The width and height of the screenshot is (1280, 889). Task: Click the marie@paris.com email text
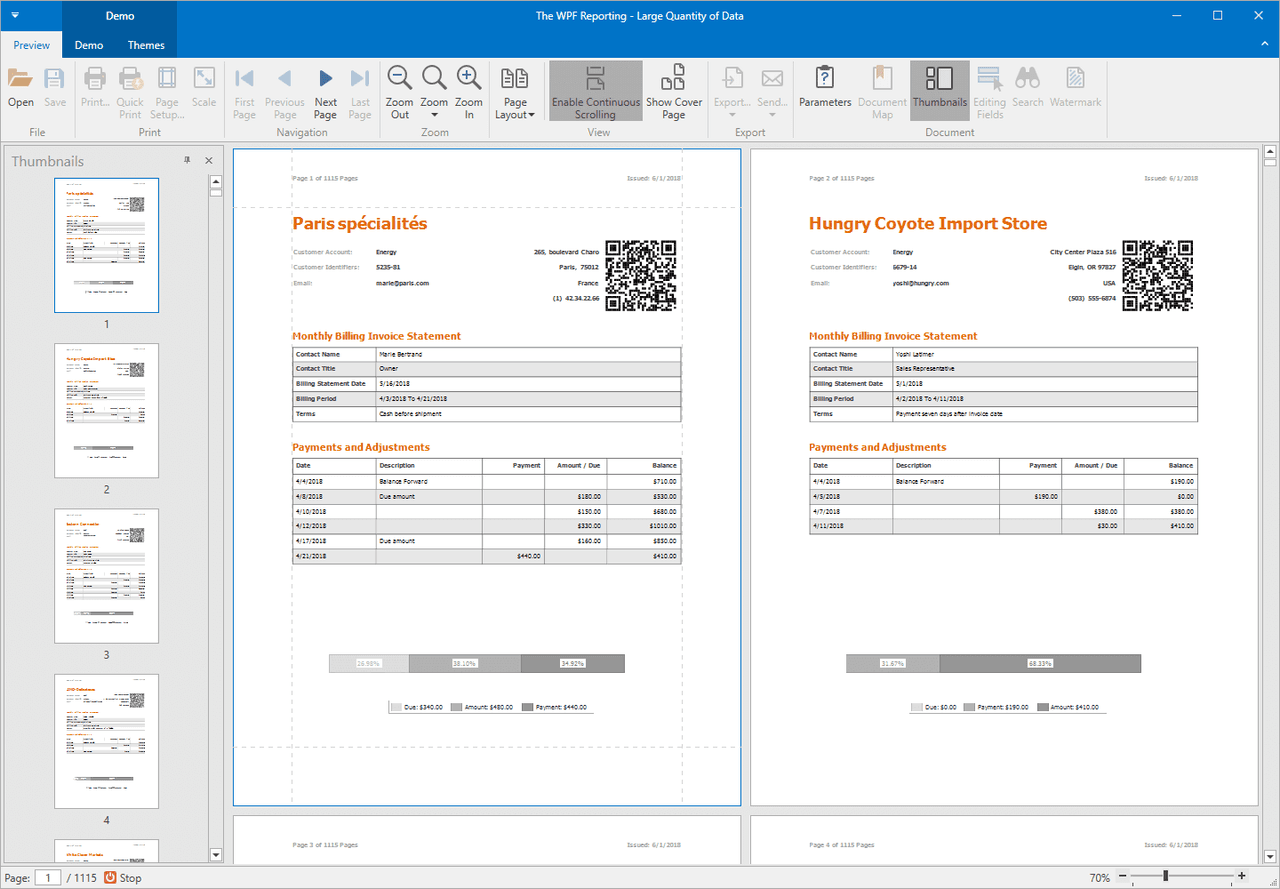pos(402,283)
